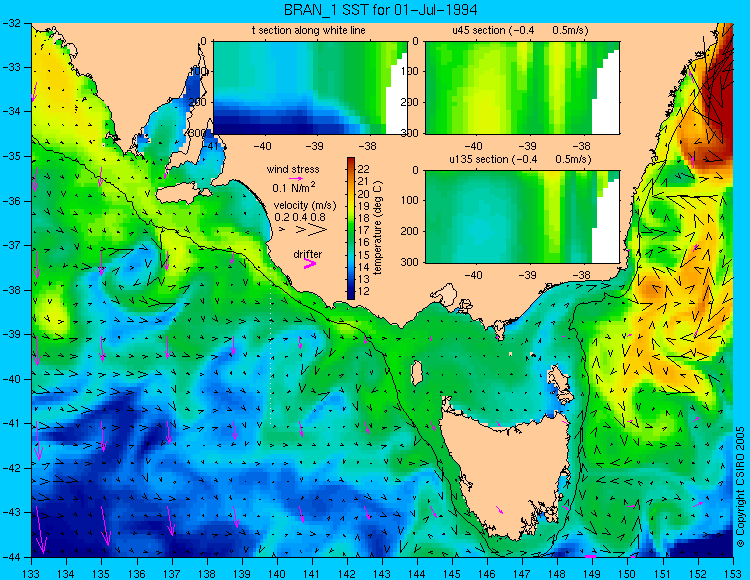Click the colorbar tick label "20"
750x580 pixels.
pos(363,193)
